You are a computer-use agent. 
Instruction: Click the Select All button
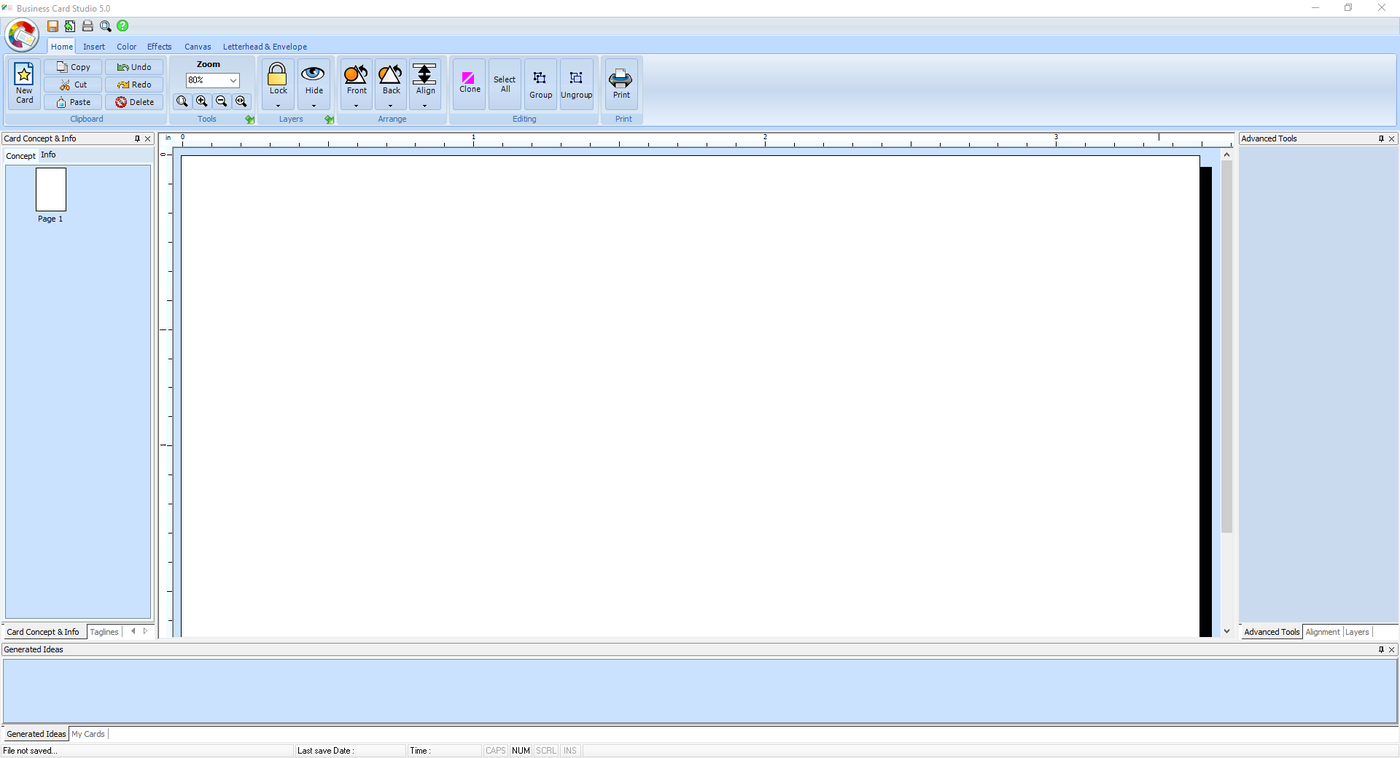pos(505,84)
